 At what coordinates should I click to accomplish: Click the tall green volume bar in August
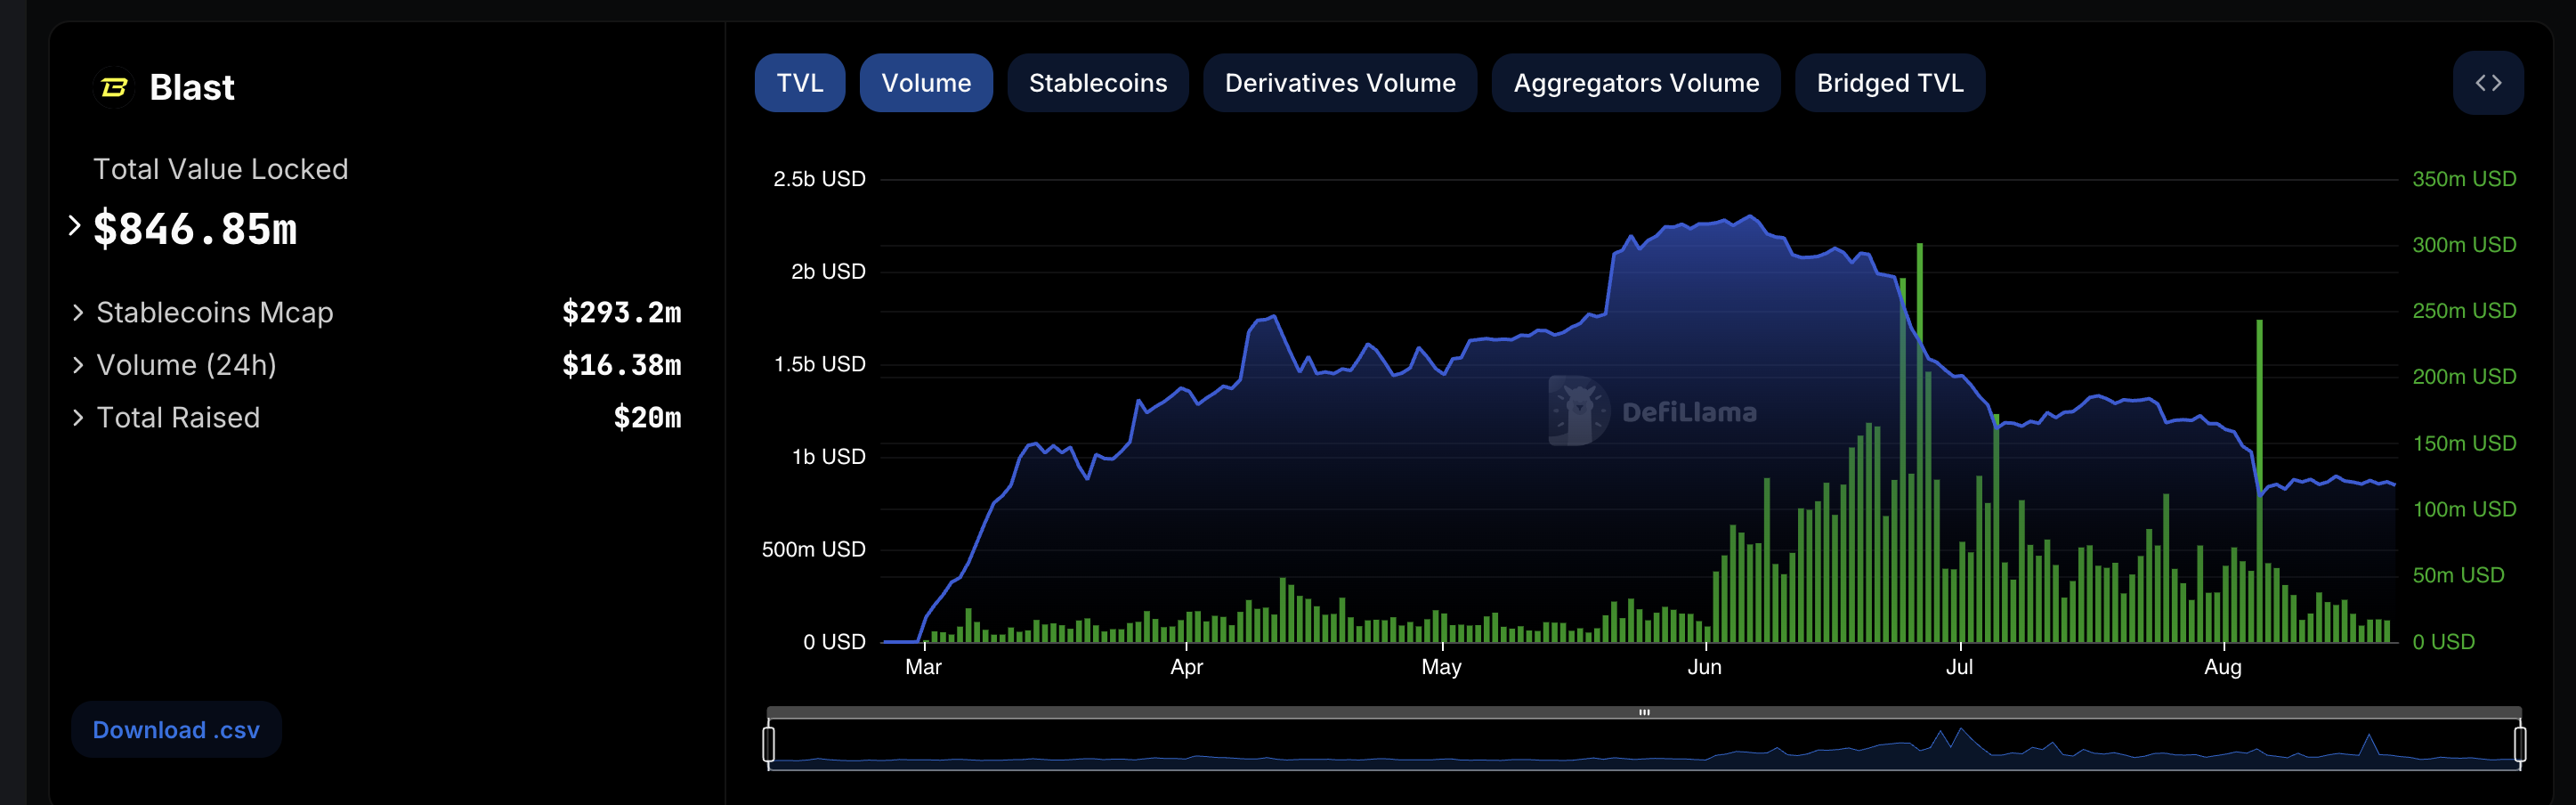[2259, 481]
